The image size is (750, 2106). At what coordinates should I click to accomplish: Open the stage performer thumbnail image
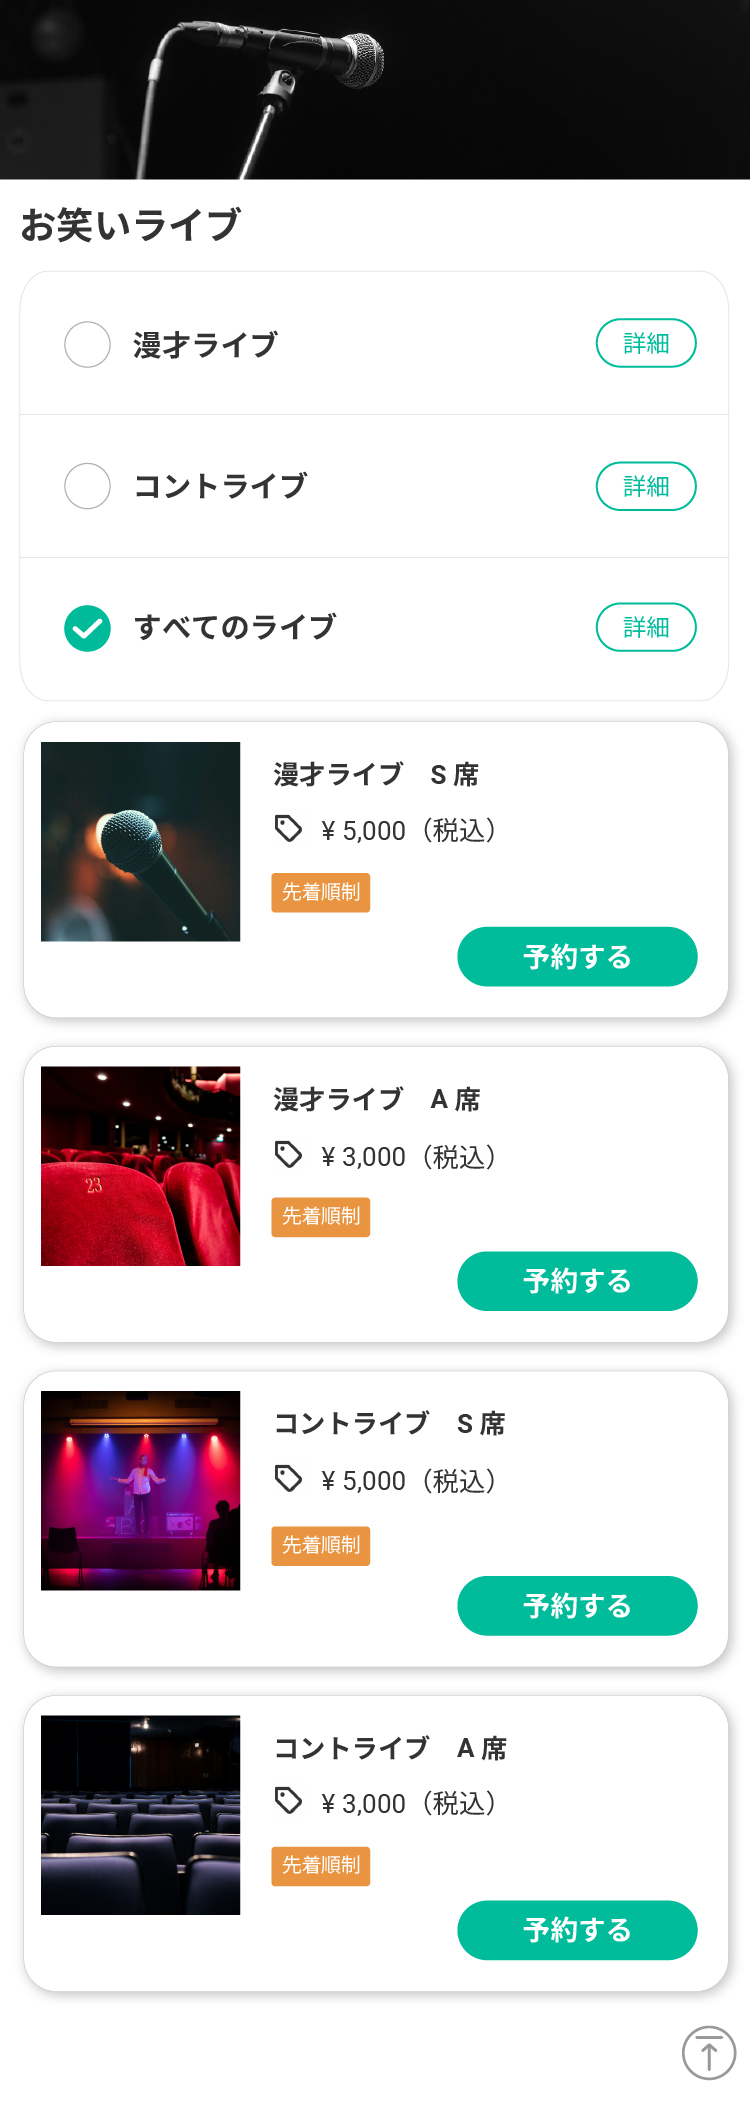pos(140,1491)
